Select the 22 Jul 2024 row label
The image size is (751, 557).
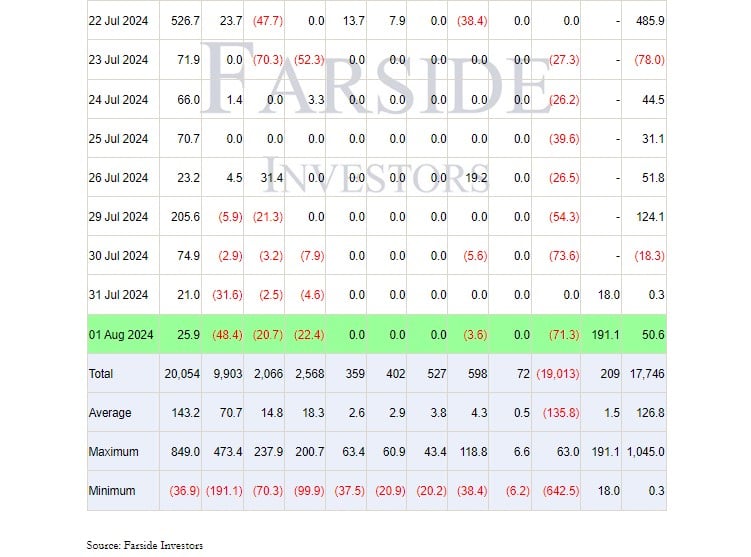click(x=118, y=21)
